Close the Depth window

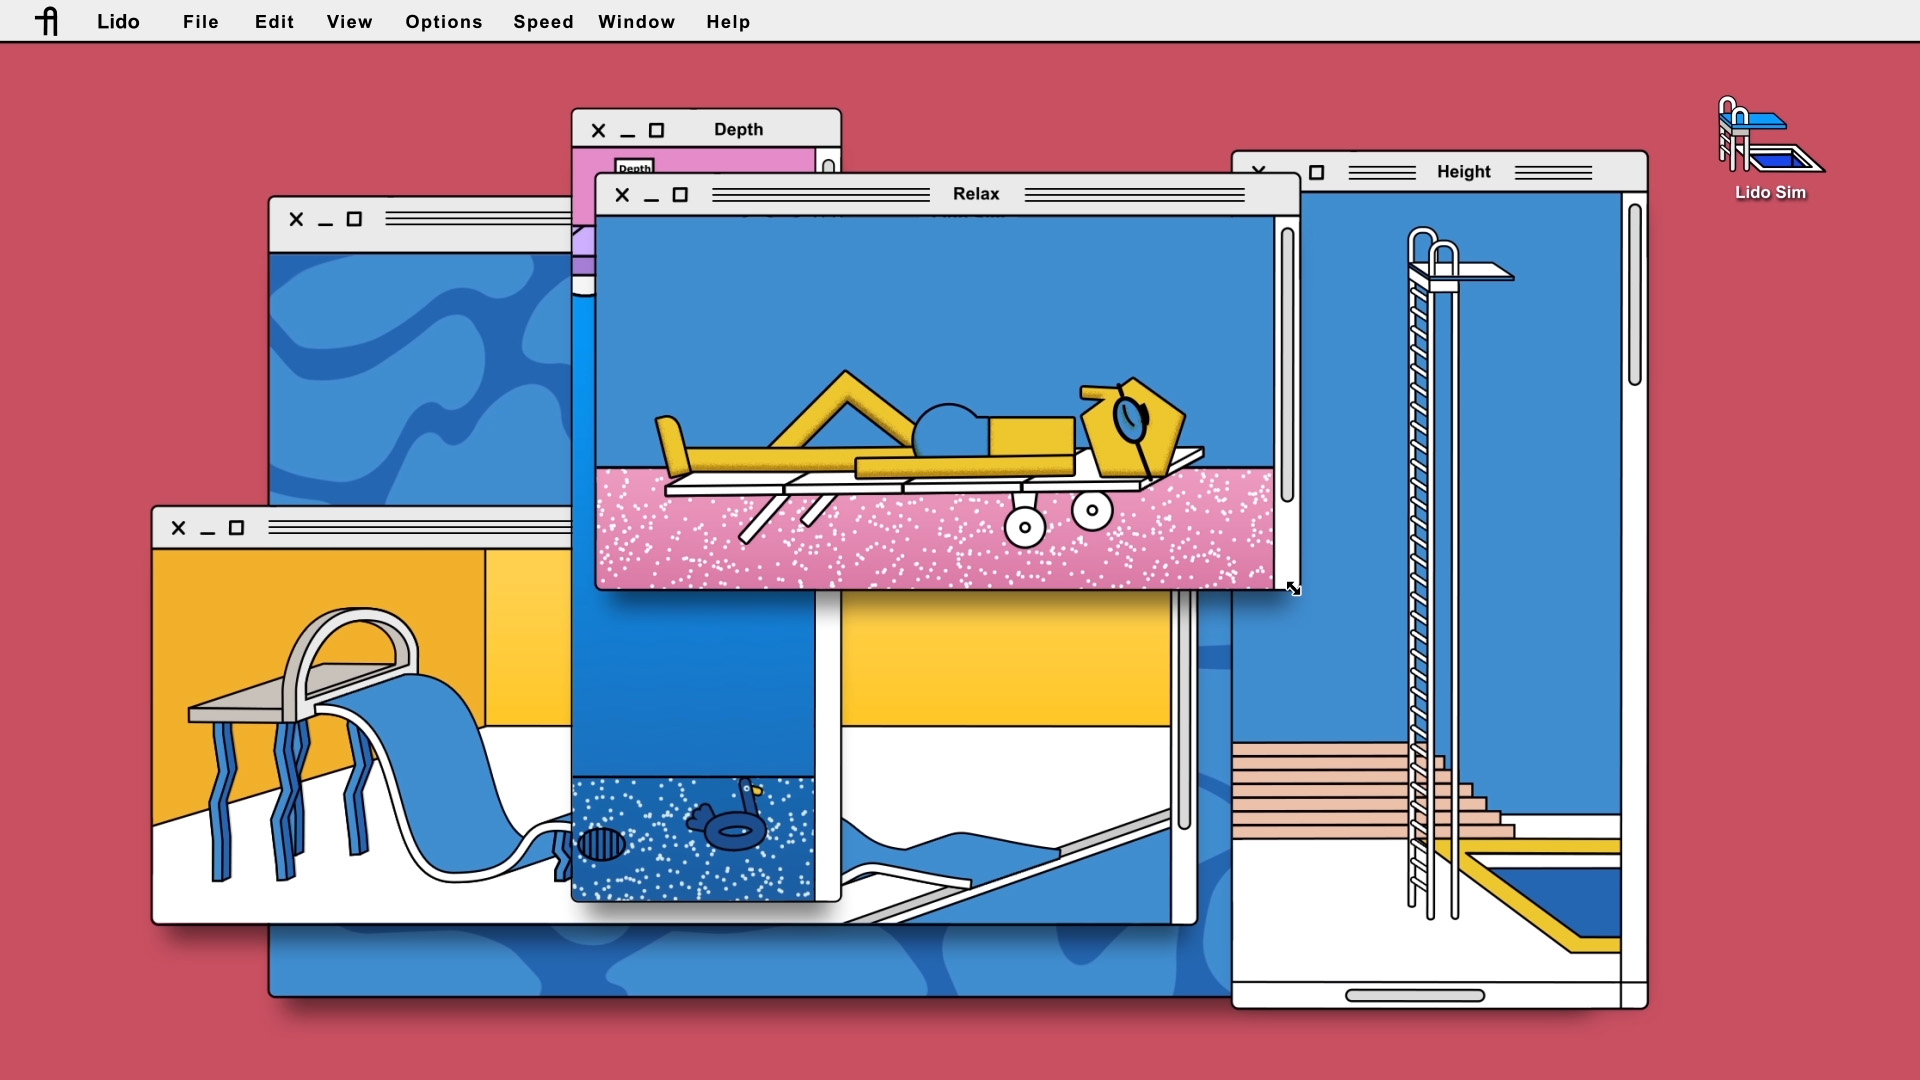click(x=598, y=131)
